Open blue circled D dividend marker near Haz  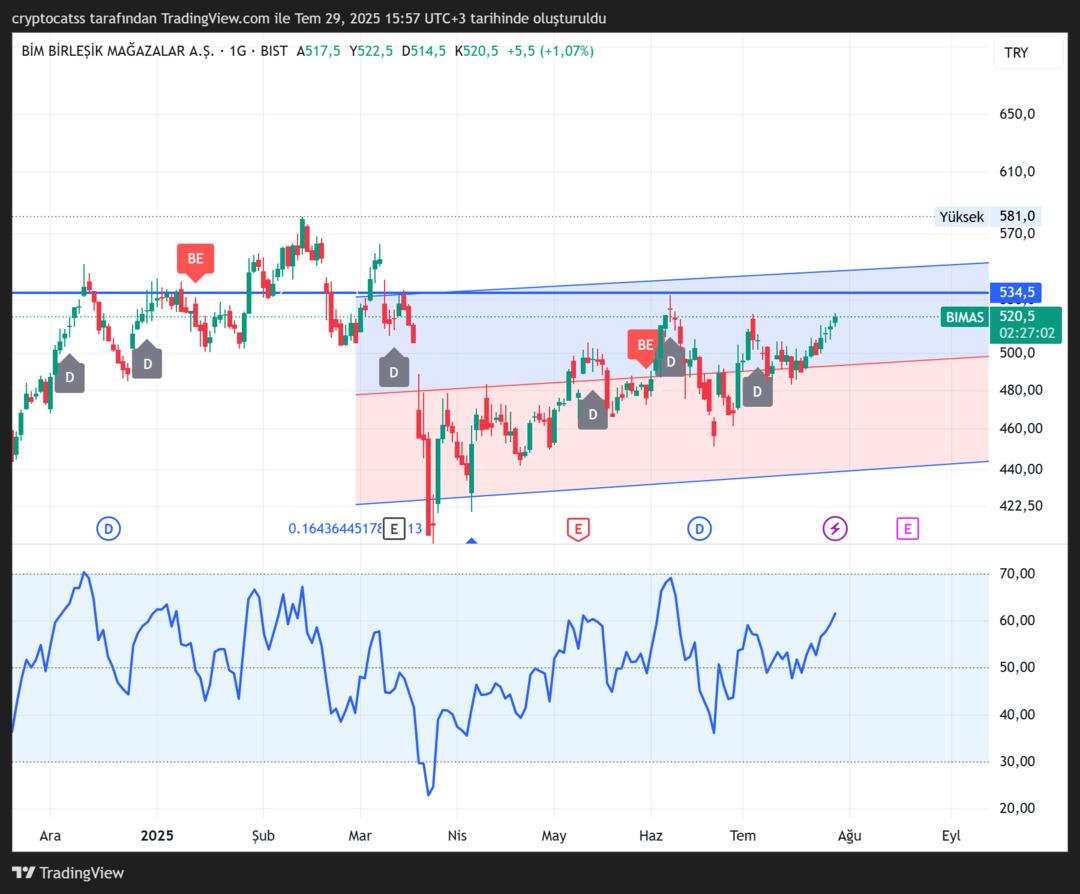point(699,529)
